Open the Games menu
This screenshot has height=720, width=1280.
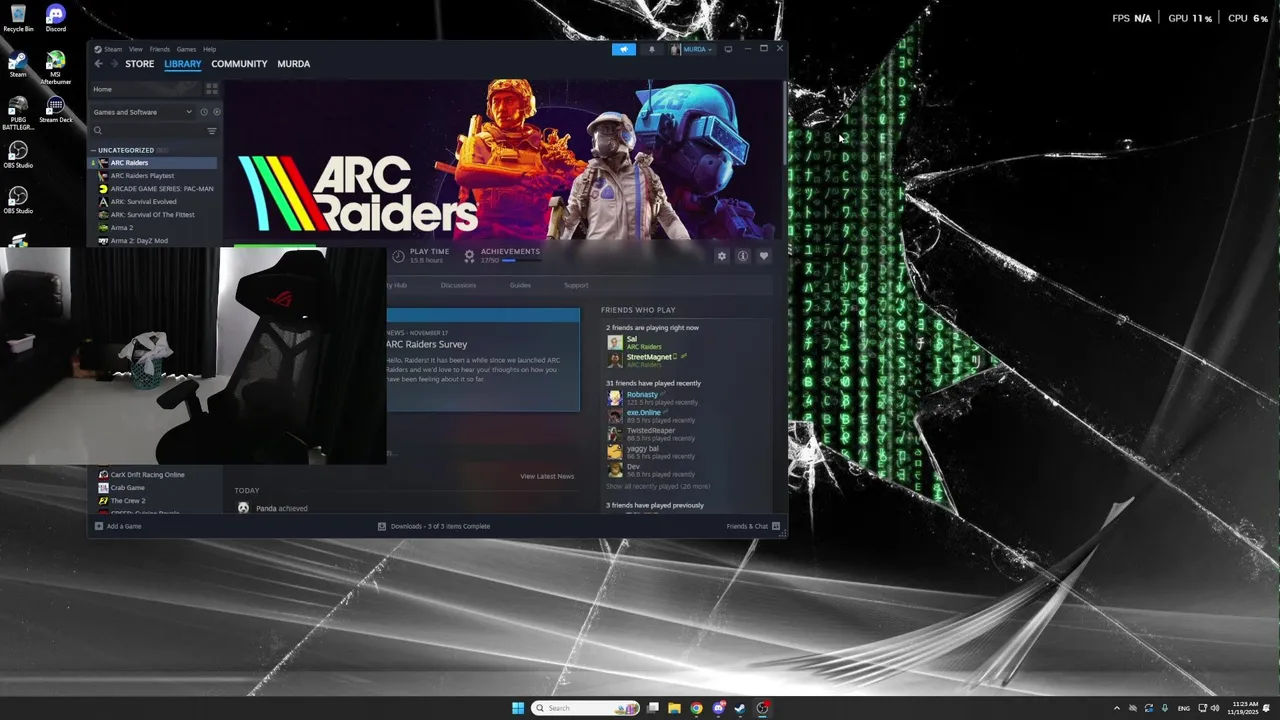point(186,49)
